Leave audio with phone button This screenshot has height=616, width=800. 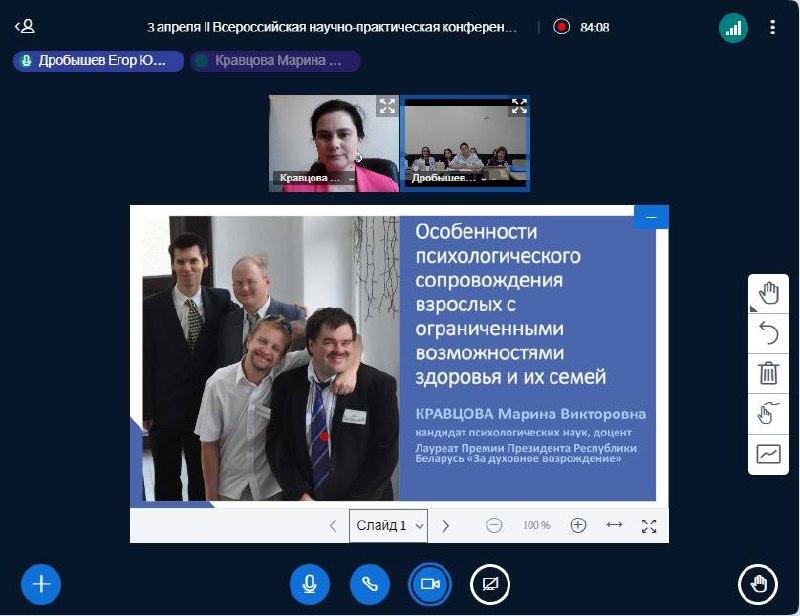tap(370, 584)
